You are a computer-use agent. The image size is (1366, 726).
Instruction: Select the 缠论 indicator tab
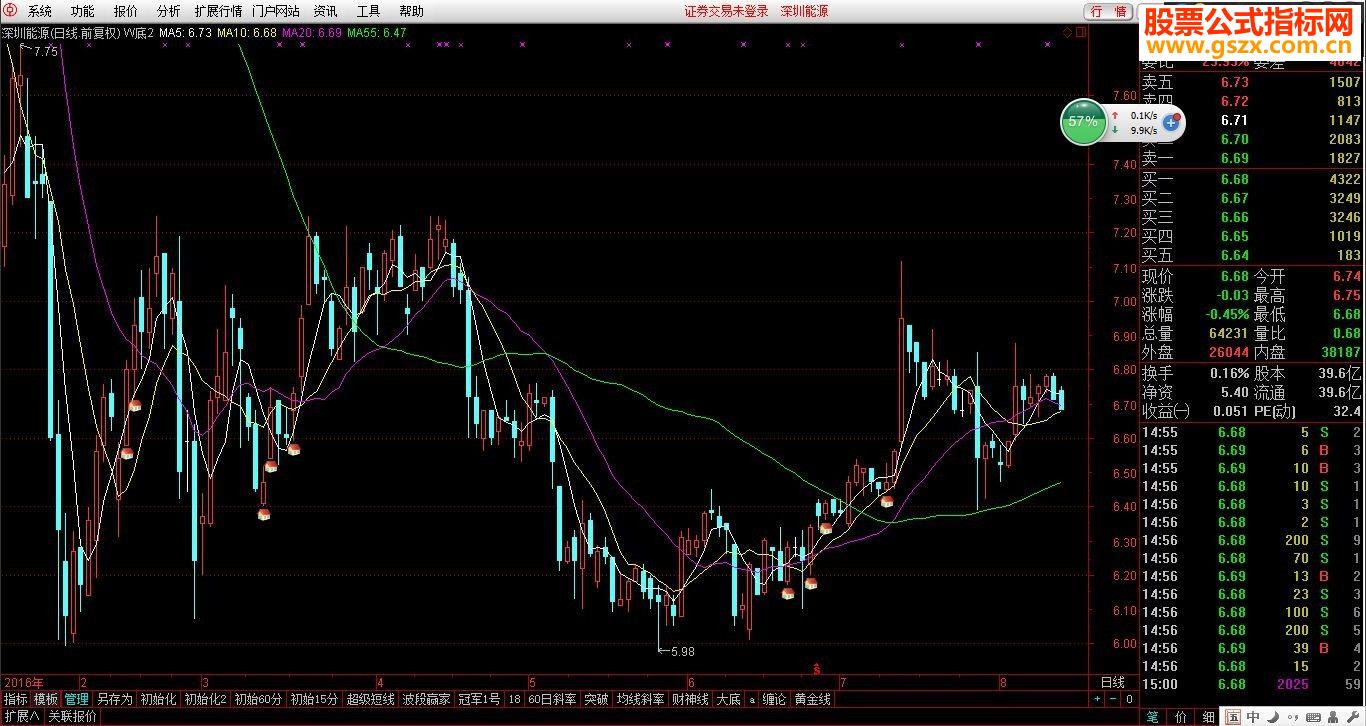click(x=774, y=699)
